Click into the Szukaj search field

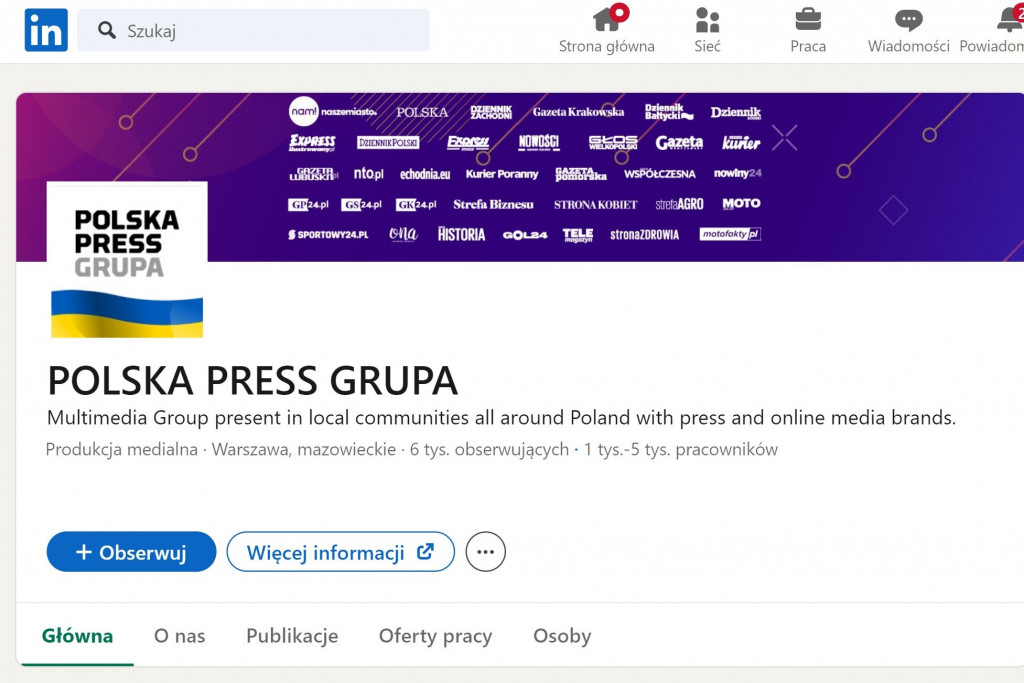point(270,31)
